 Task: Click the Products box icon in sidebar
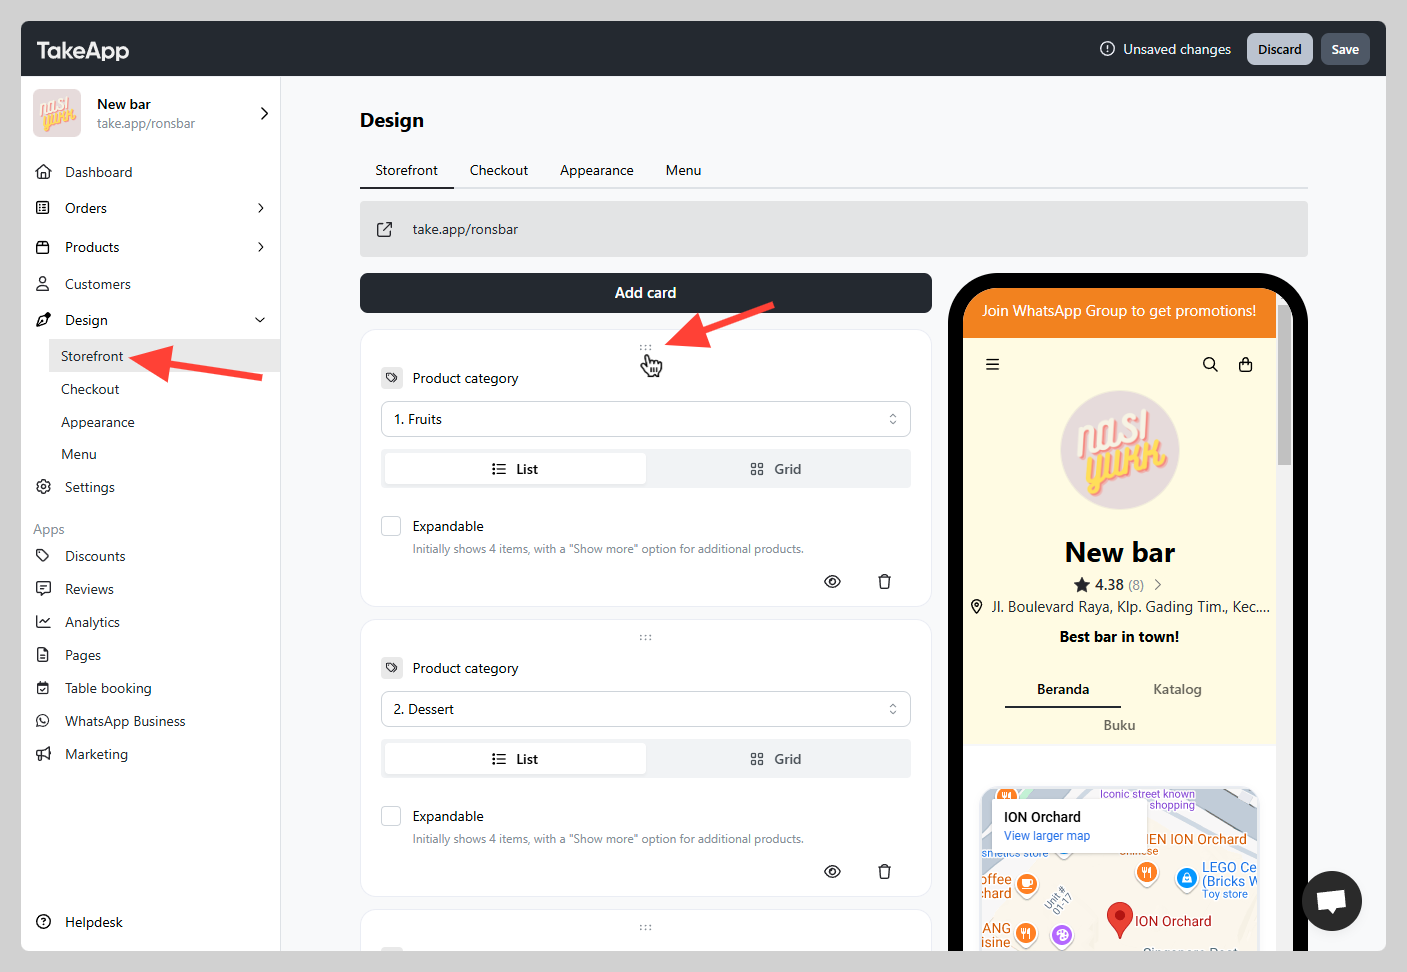[x=43, y=247]
